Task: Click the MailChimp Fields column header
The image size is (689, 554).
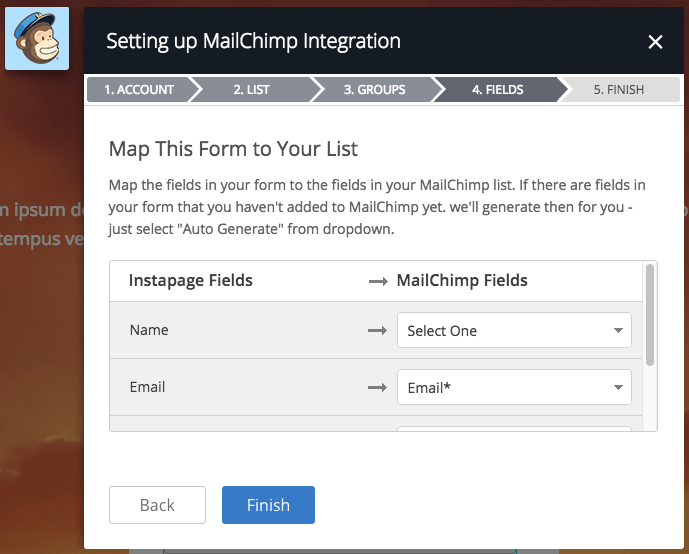Action: (462, 280)
